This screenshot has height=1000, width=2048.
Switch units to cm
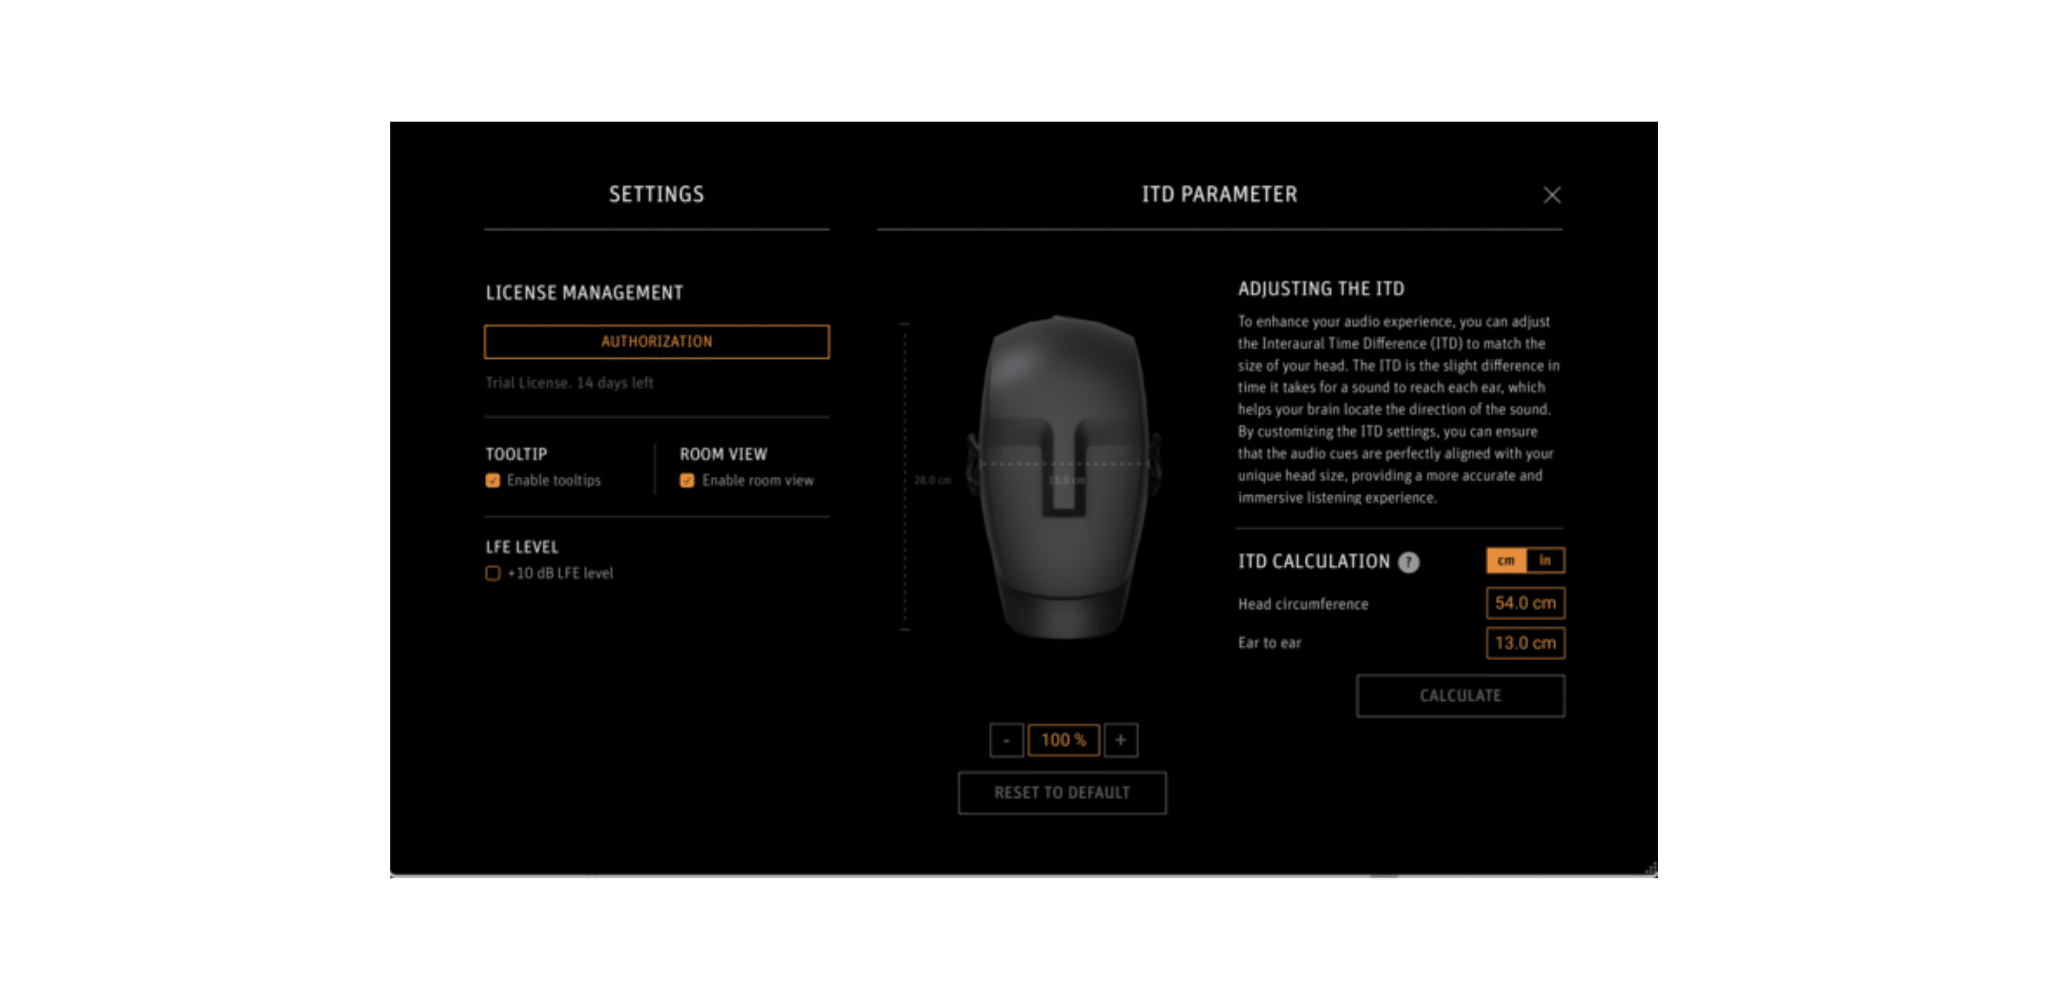1506,561
